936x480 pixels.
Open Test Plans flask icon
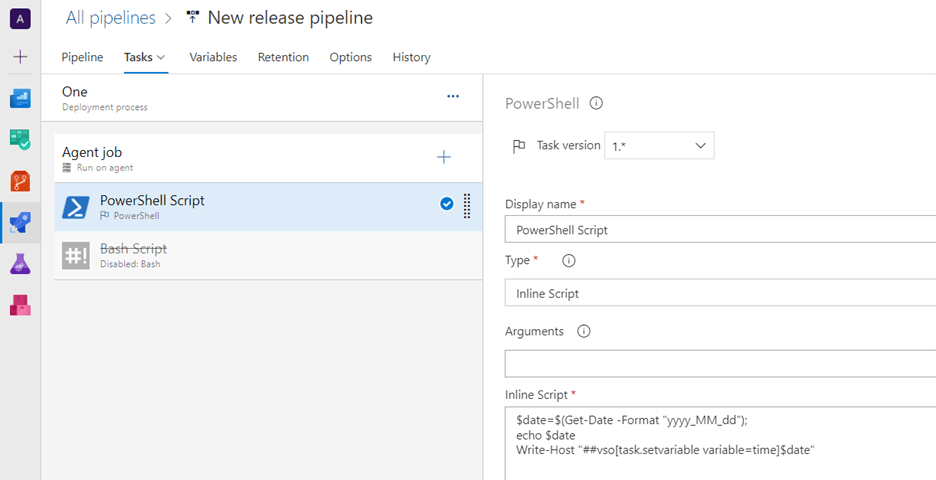[20, 264]
